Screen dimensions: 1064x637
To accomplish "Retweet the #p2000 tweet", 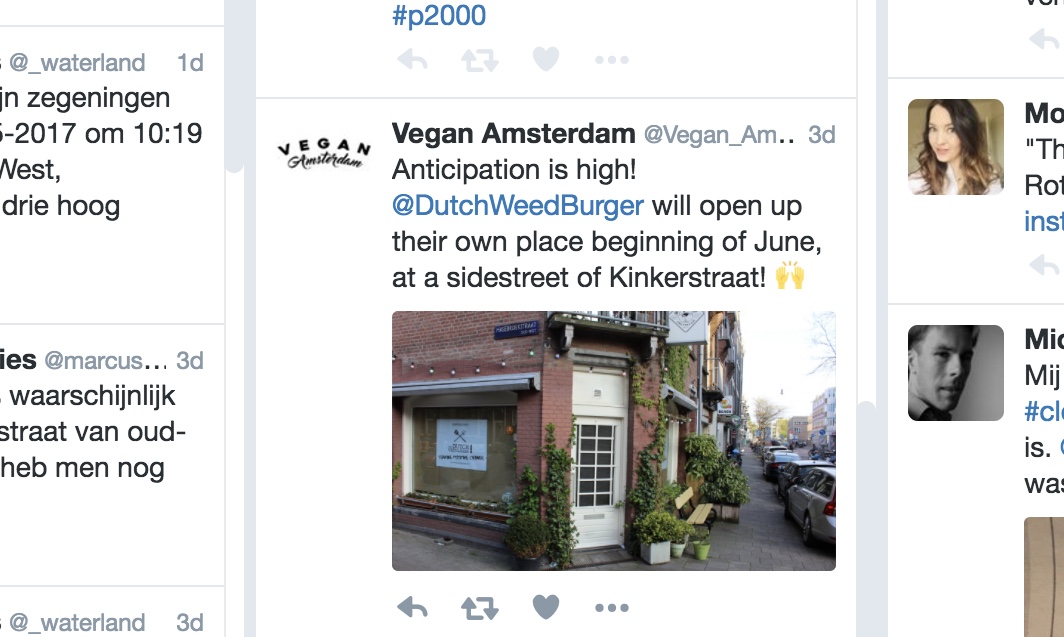I will [x=480, y=60].
